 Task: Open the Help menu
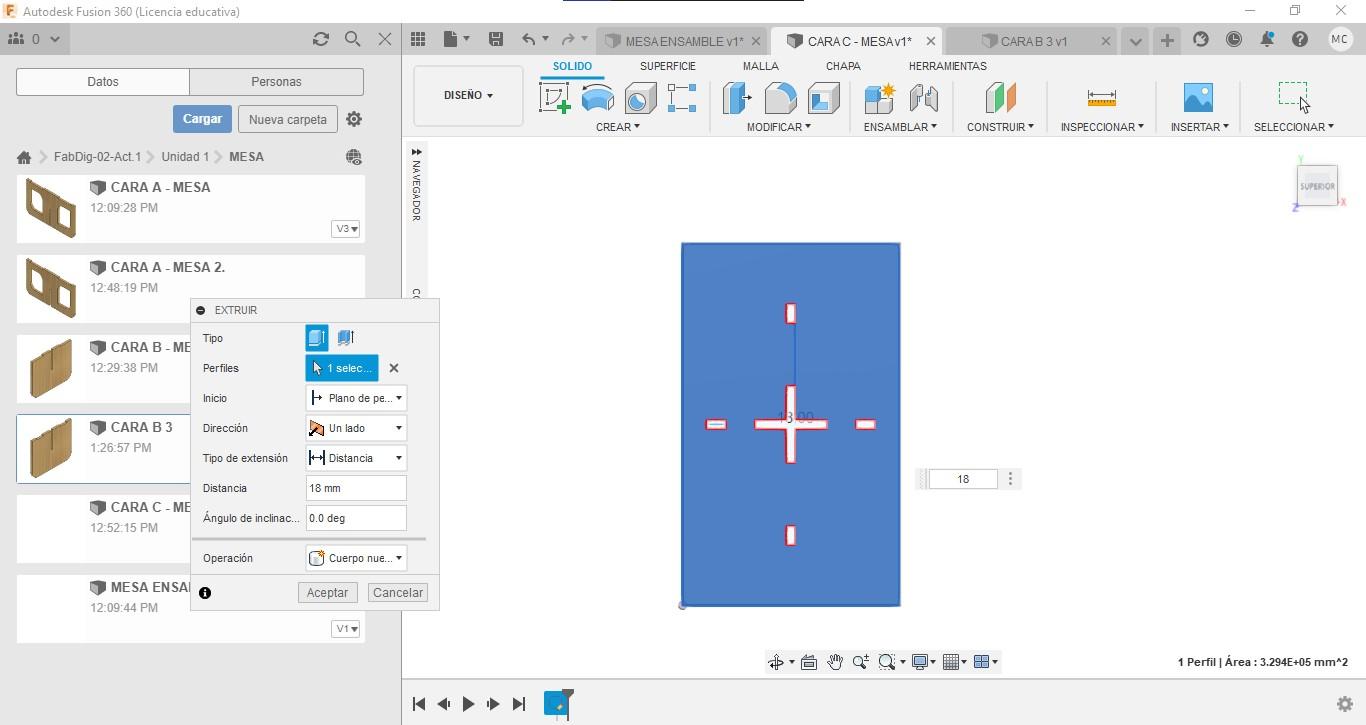pyautogui.click(x=1300, y=39)
